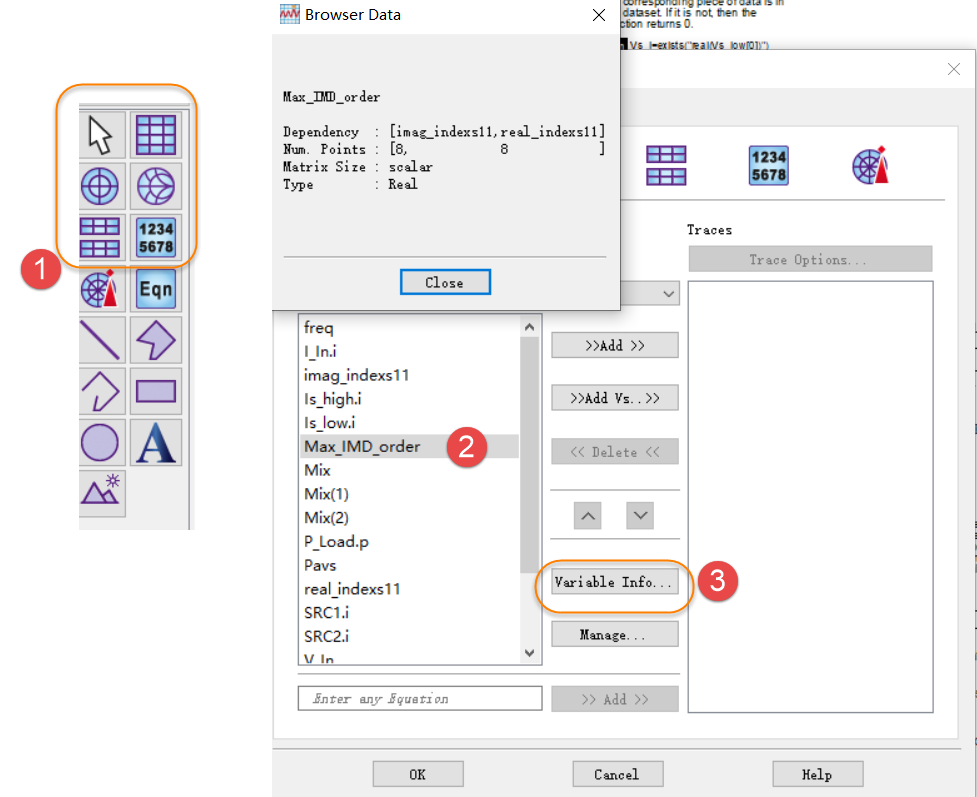
Task: Select SRC1.i variable
Action: pos(409,613)
